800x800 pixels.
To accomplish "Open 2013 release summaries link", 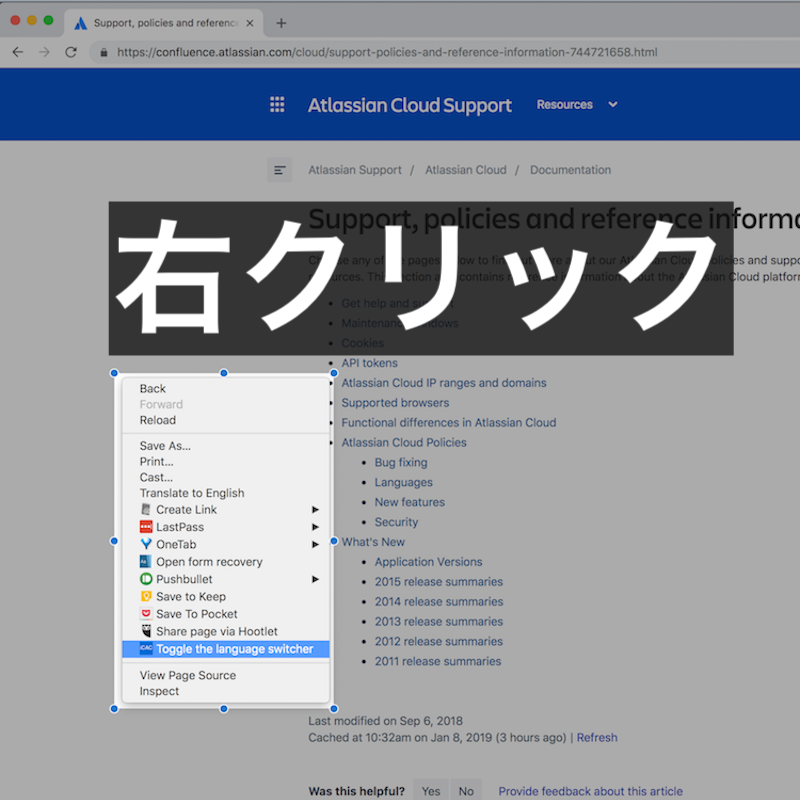I will 439,621.
